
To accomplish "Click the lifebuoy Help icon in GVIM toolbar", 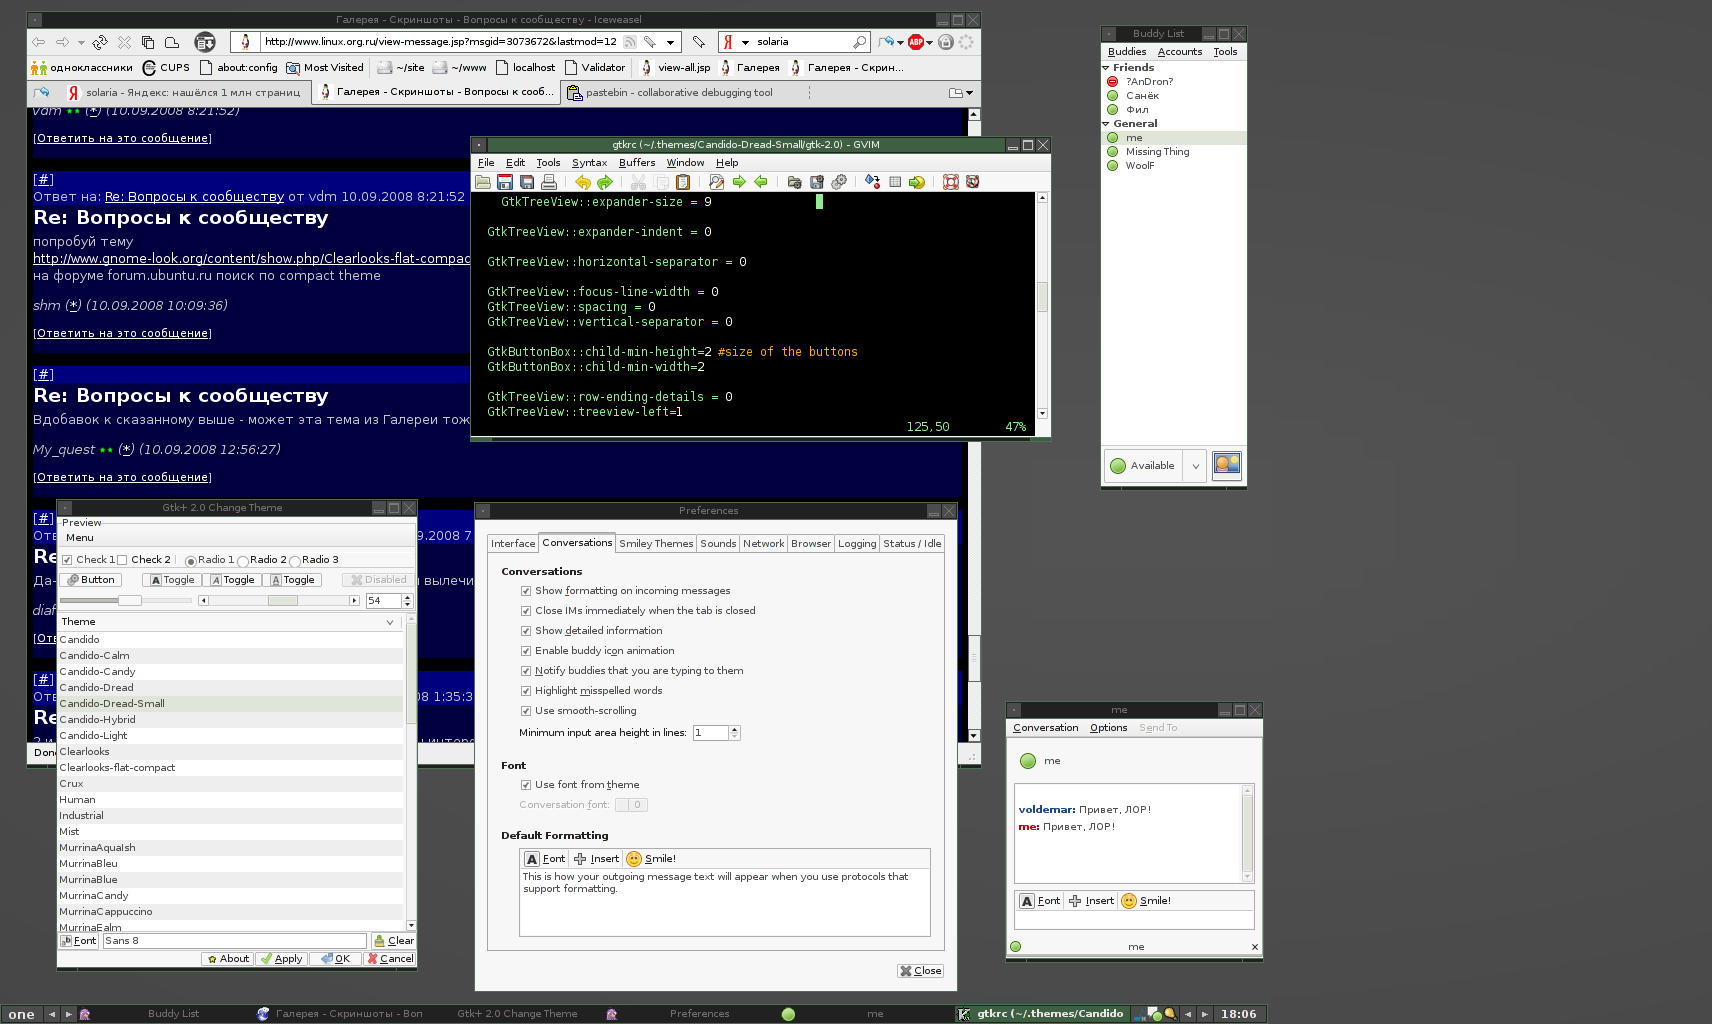I will pyautogui.click(x=951, y=182).
